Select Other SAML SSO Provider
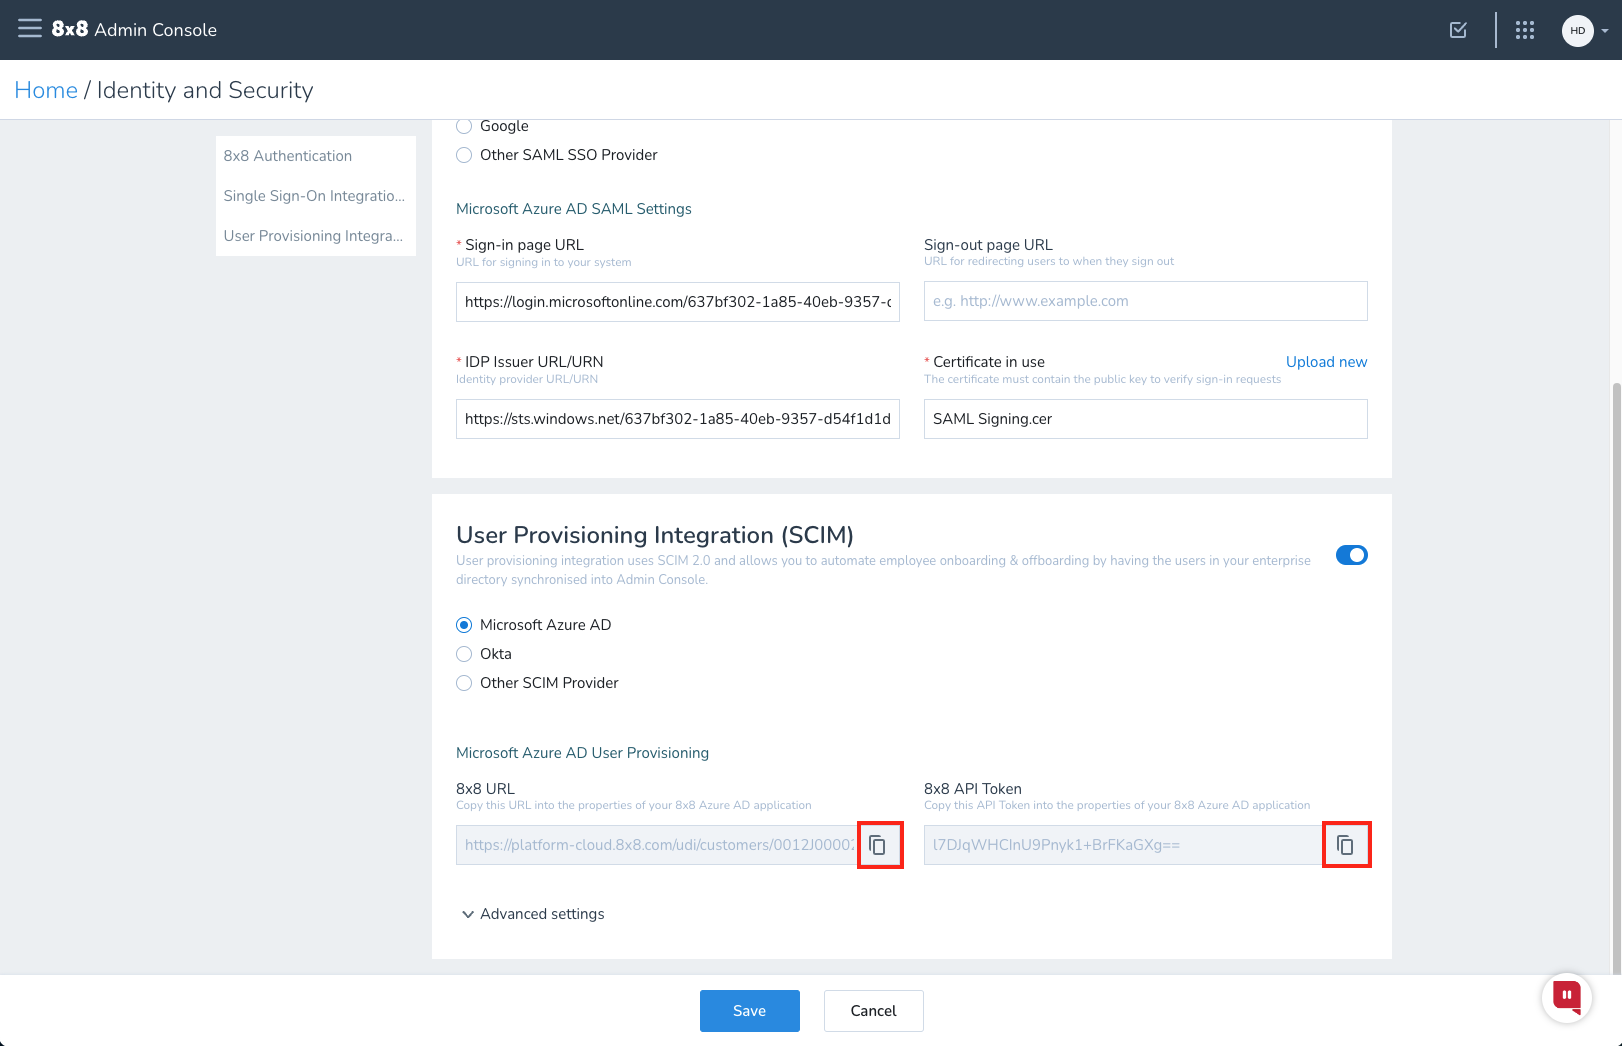Screen dimensions: 1622x1046 click(x=464, y=155)
